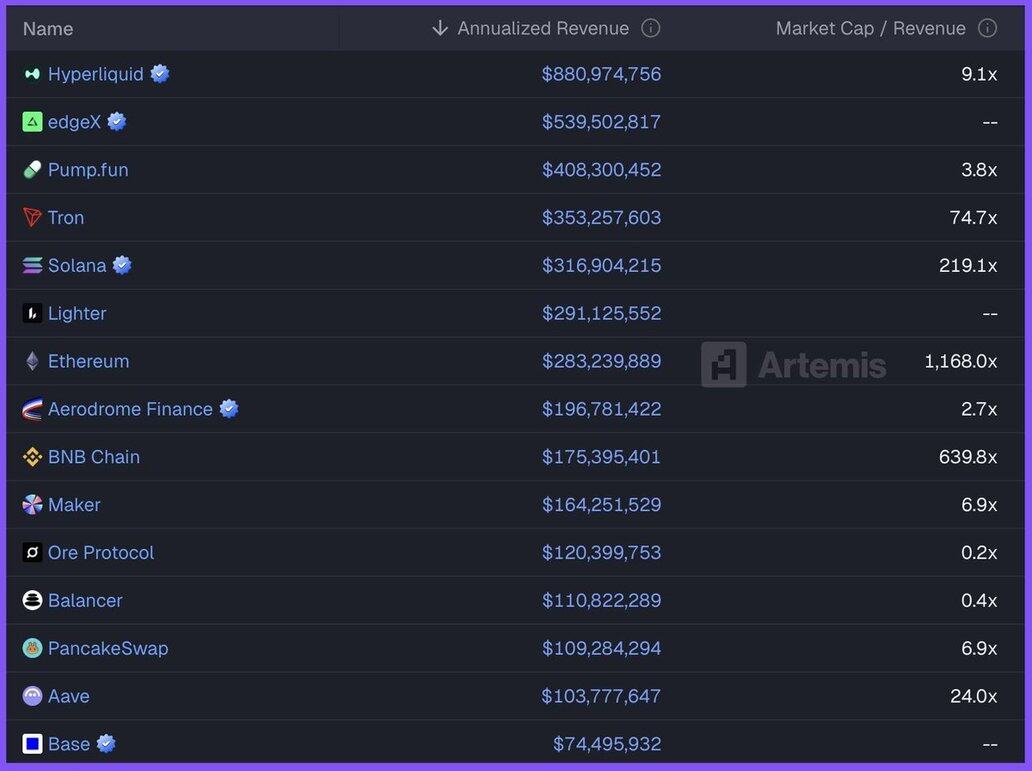This screenshot has width=1032, height=771.
Task: Click the Market Cap / Revenue info icon
Action: click(987, 28)
